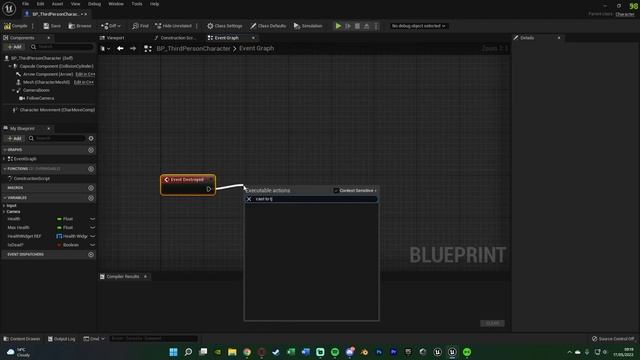
Task: Compile the blueprint
Action: 16,26
